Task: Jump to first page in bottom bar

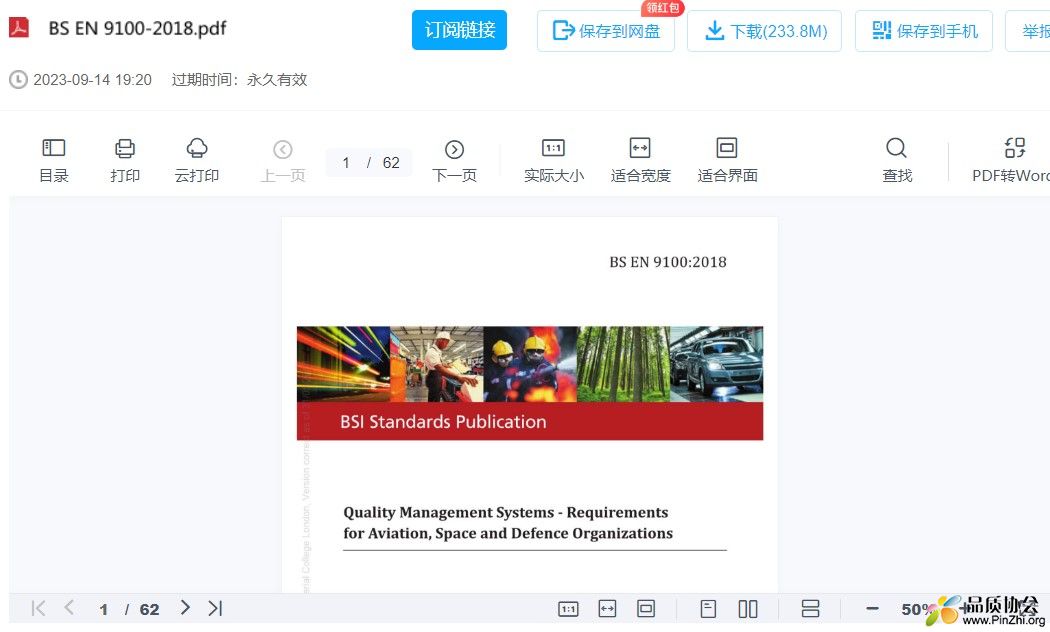Action: 38,608
